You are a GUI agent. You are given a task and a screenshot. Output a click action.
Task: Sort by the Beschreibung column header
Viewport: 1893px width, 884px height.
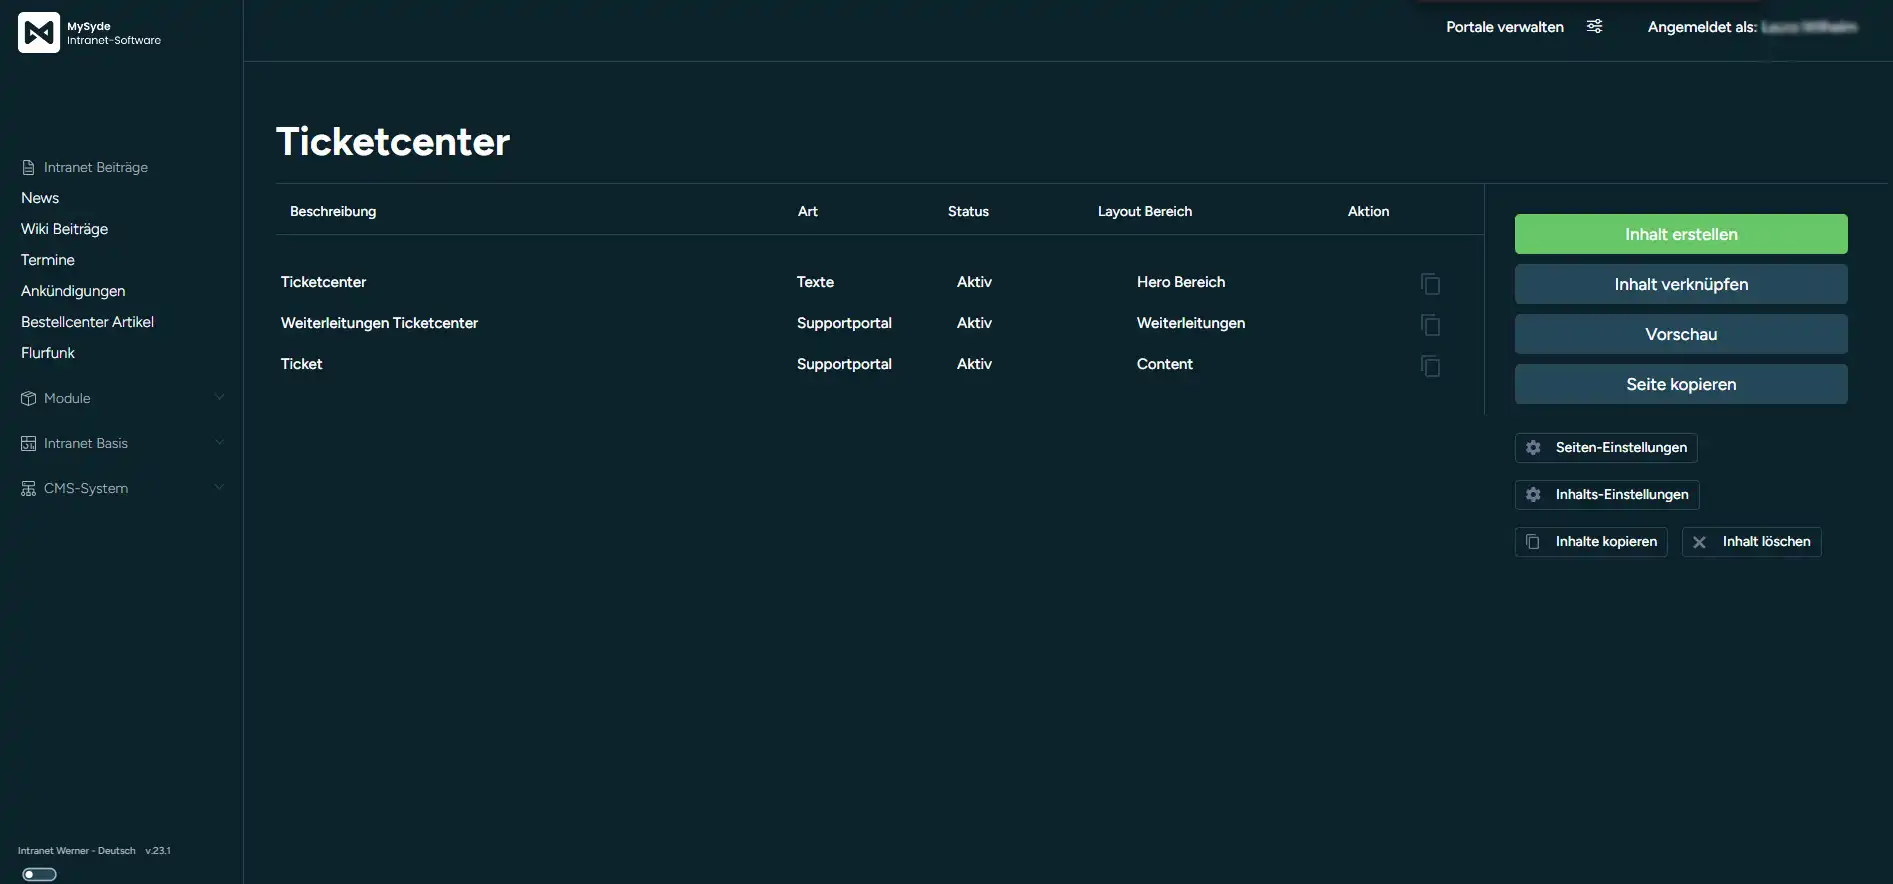[x=333, y=211]
